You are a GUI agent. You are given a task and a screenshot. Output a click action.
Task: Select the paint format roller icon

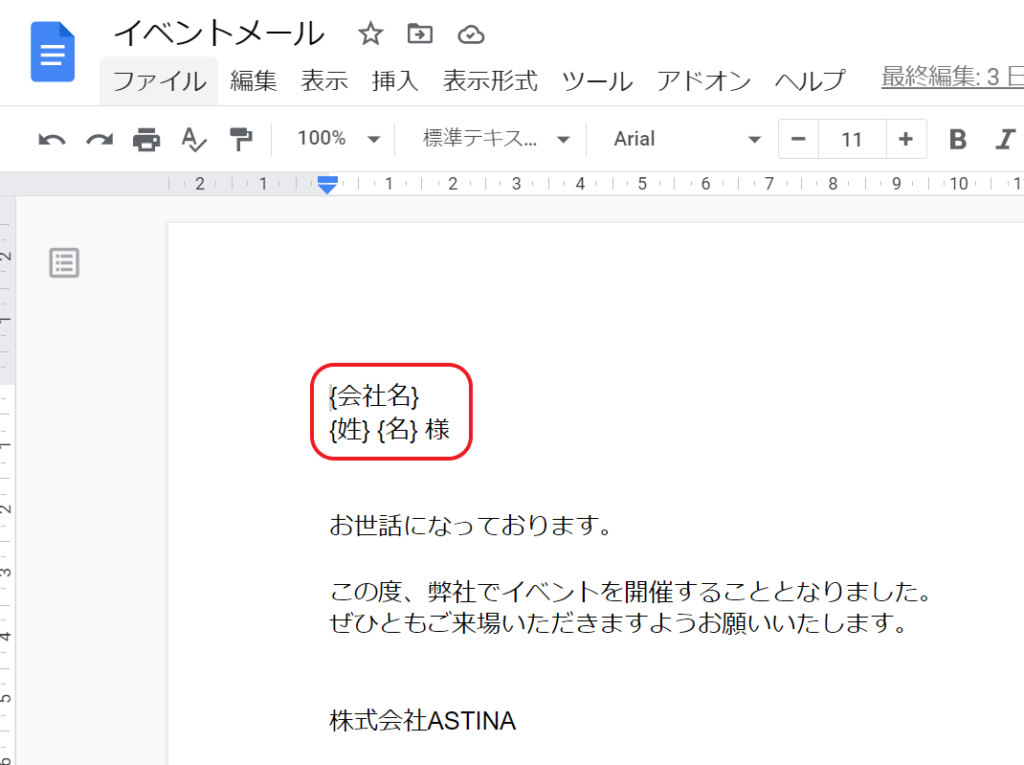pyautogui.click(x=241, y=139)
